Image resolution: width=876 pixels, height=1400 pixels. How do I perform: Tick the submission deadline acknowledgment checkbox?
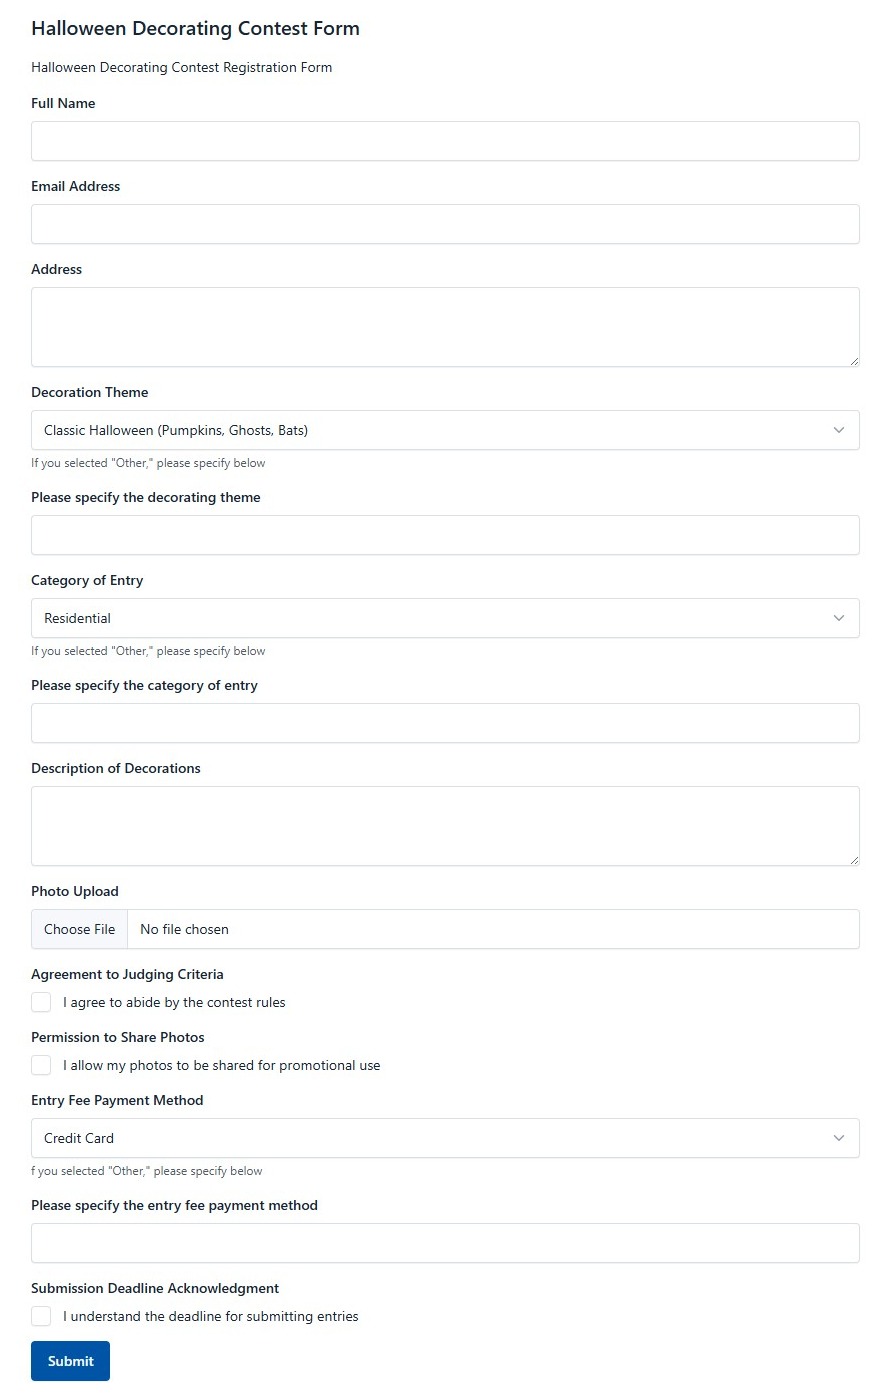(41, 1316)
